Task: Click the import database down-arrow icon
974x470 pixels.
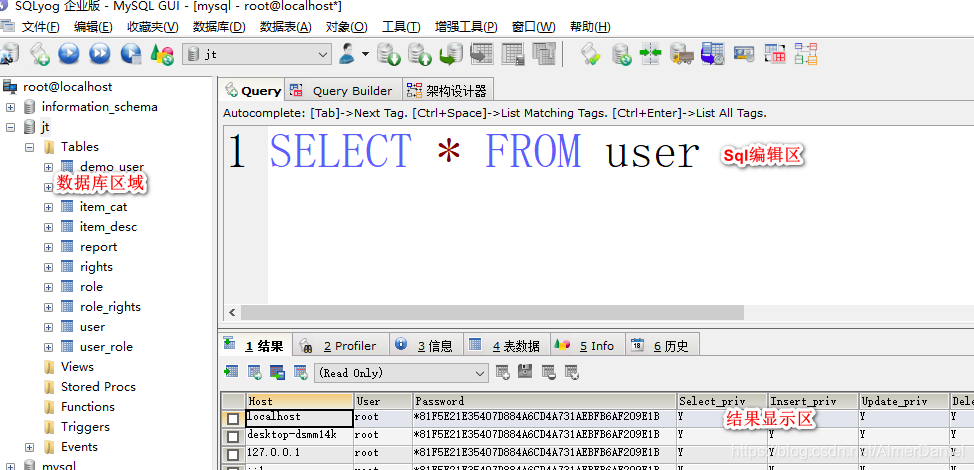Action: pyautogui.click(x=389, y=54)
